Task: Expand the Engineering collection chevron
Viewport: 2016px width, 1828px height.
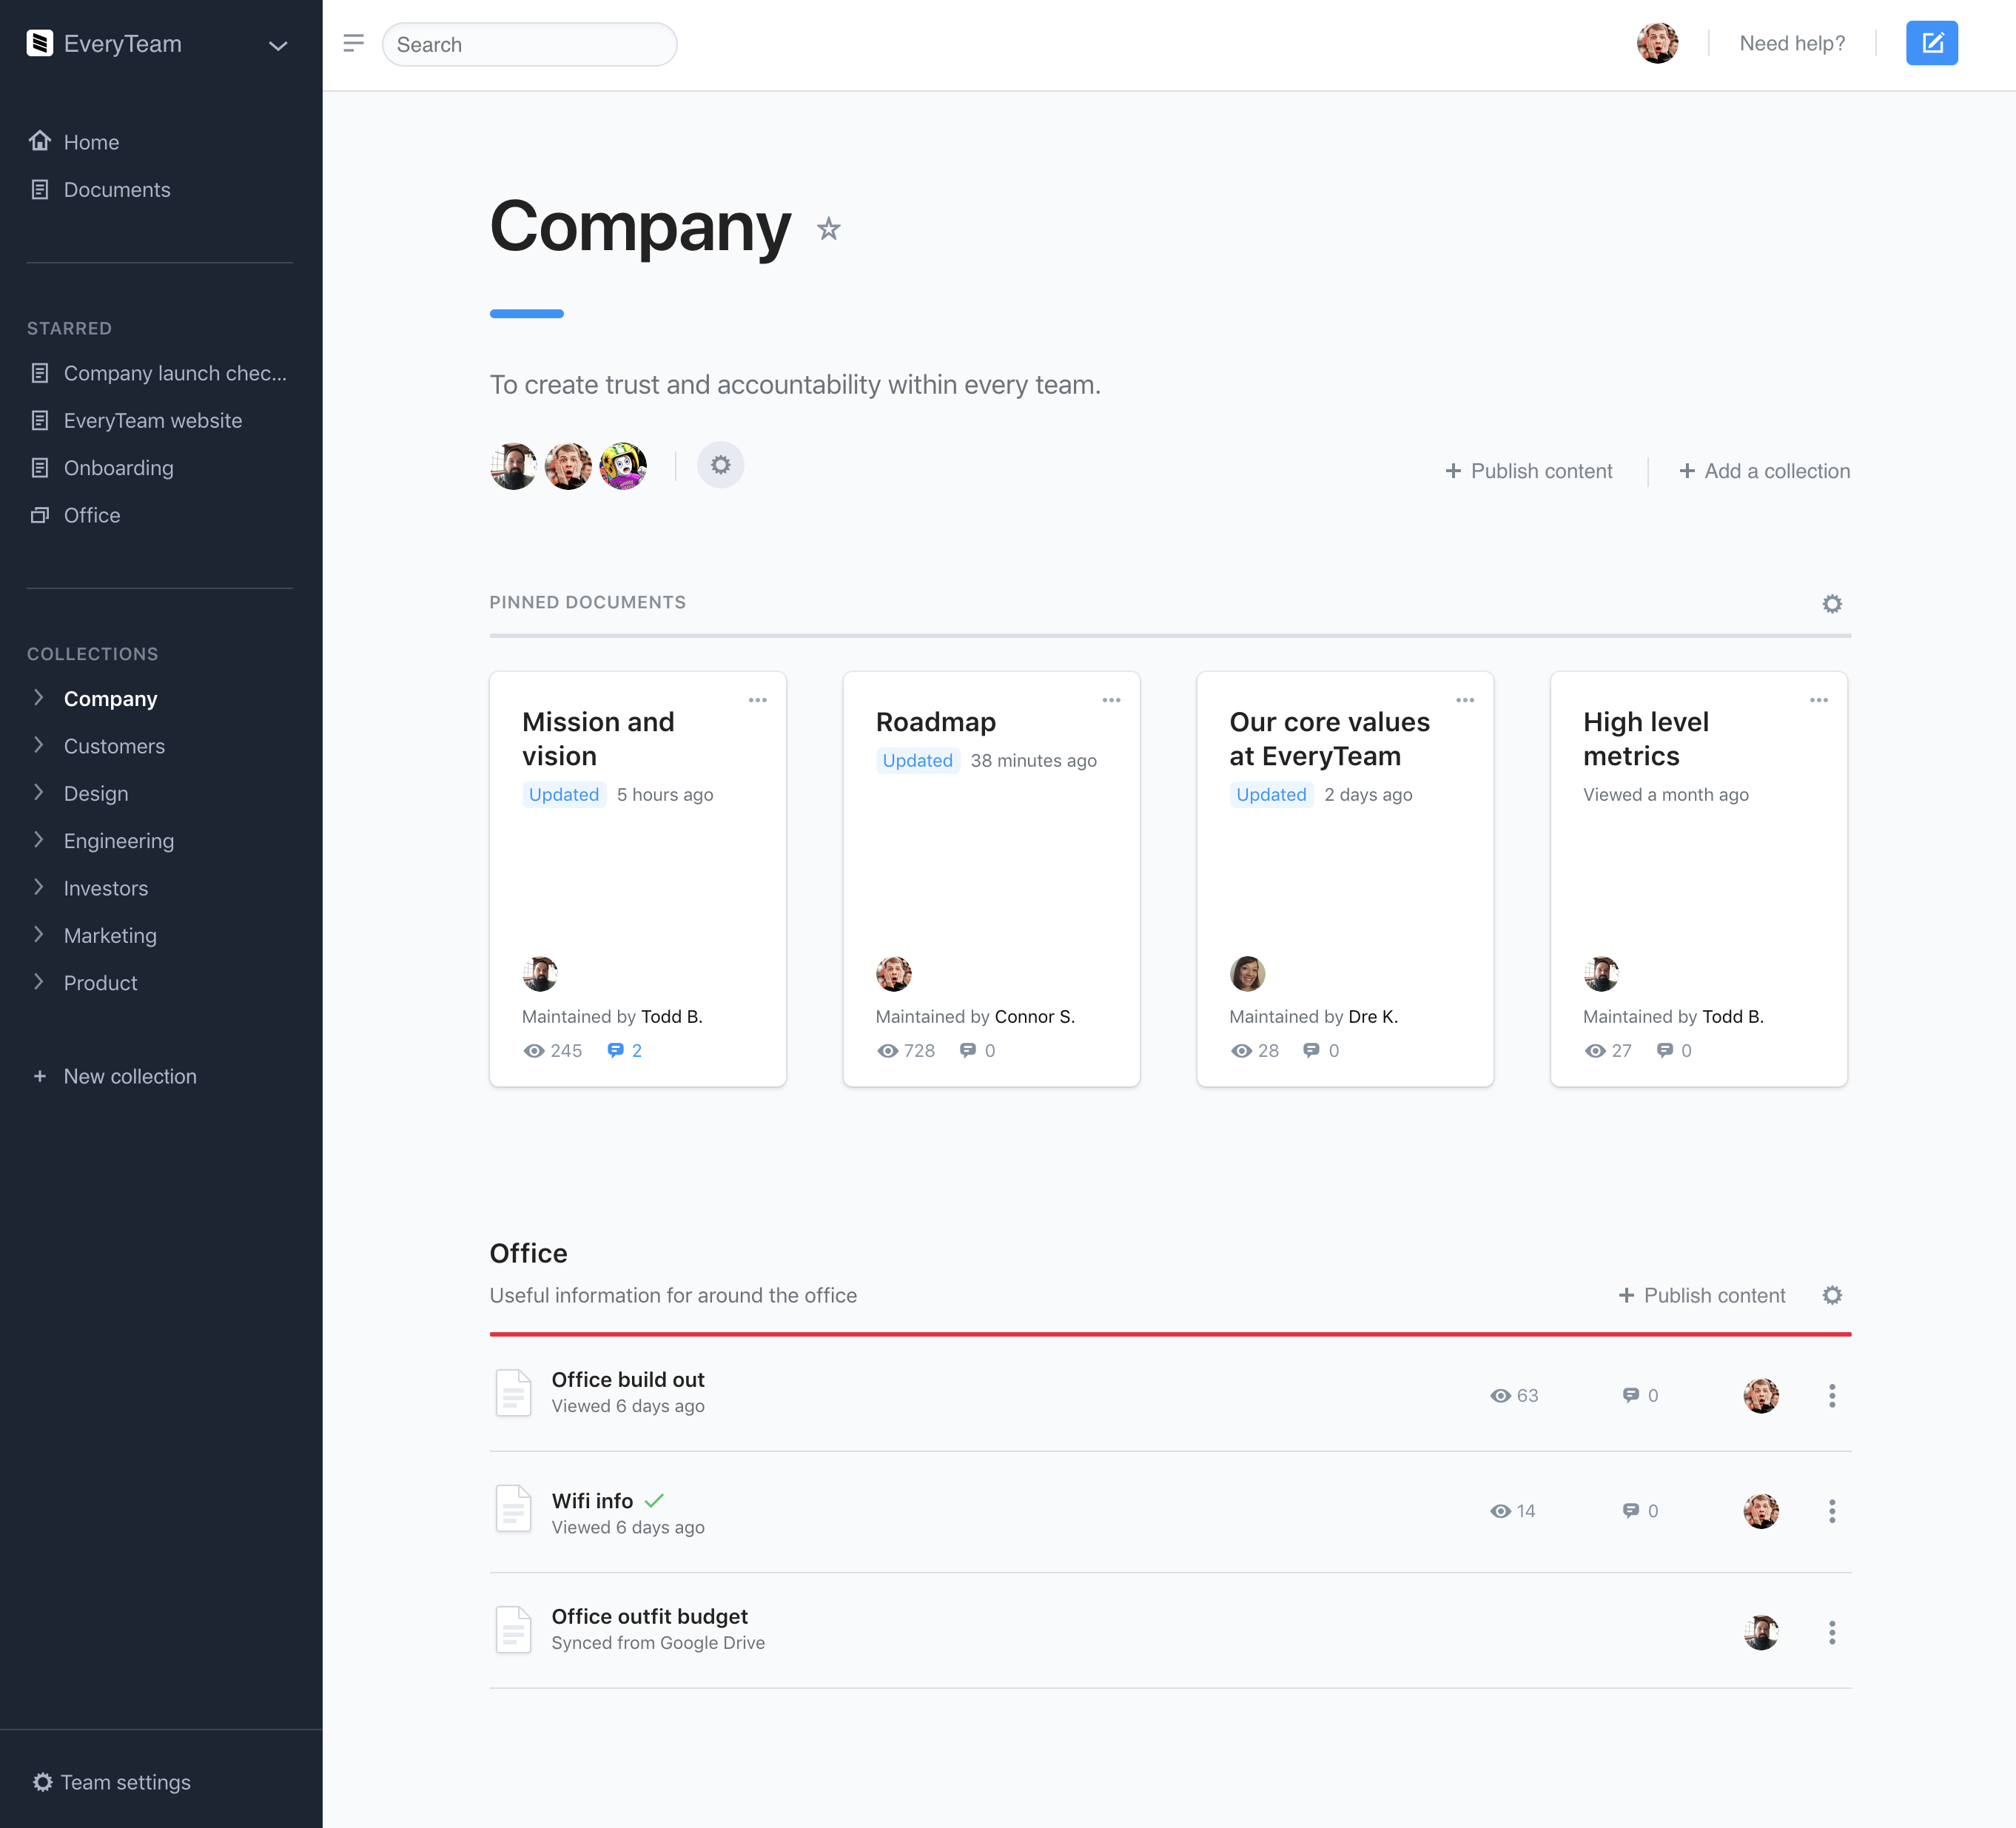Action: coord(38,840)
